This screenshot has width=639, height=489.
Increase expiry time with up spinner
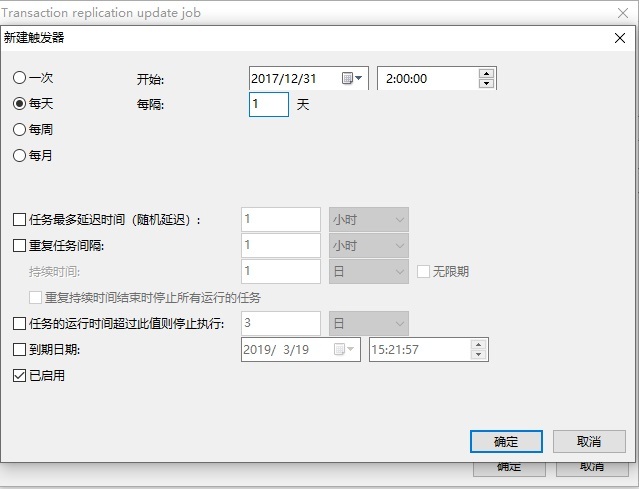point(478,345)
